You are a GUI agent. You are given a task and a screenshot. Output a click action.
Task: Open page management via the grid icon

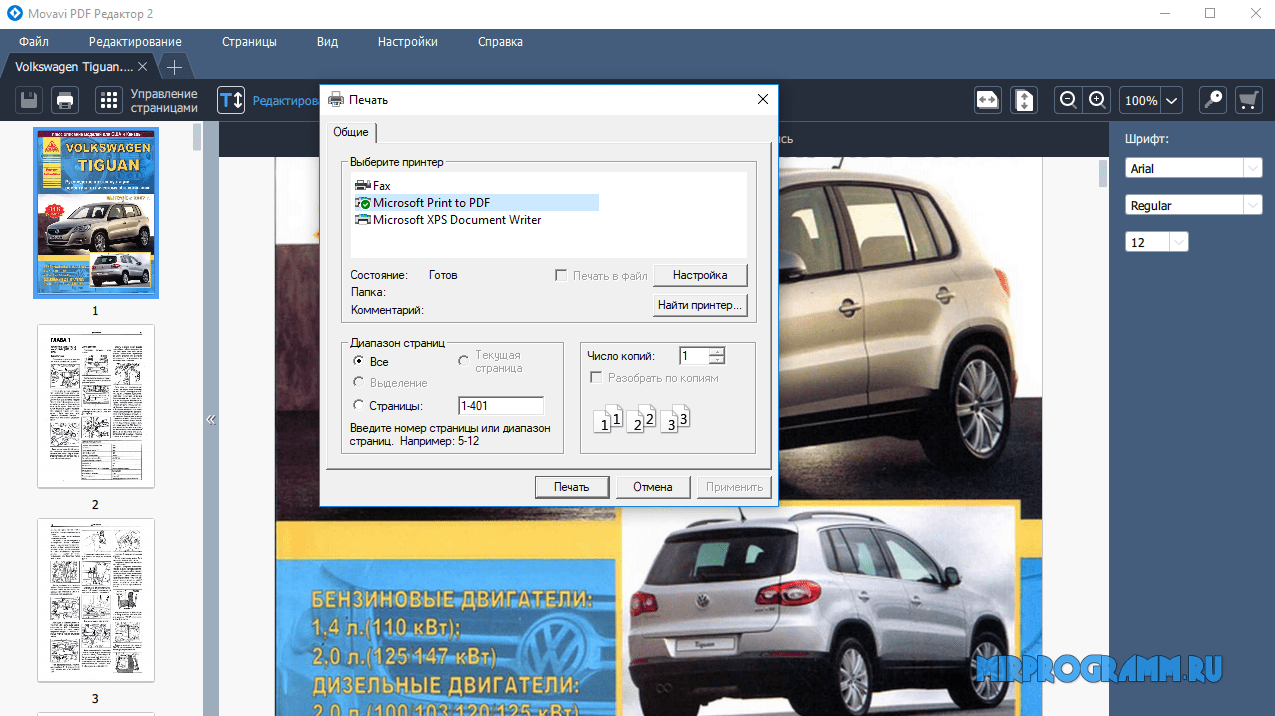[x=108, y=100]
